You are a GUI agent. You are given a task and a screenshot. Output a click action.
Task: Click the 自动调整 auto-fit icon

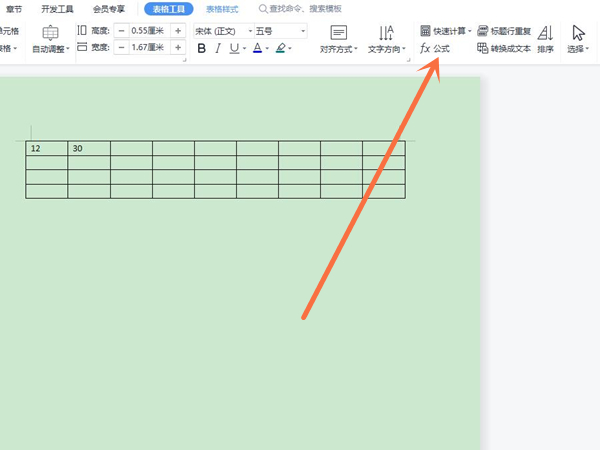50,38
